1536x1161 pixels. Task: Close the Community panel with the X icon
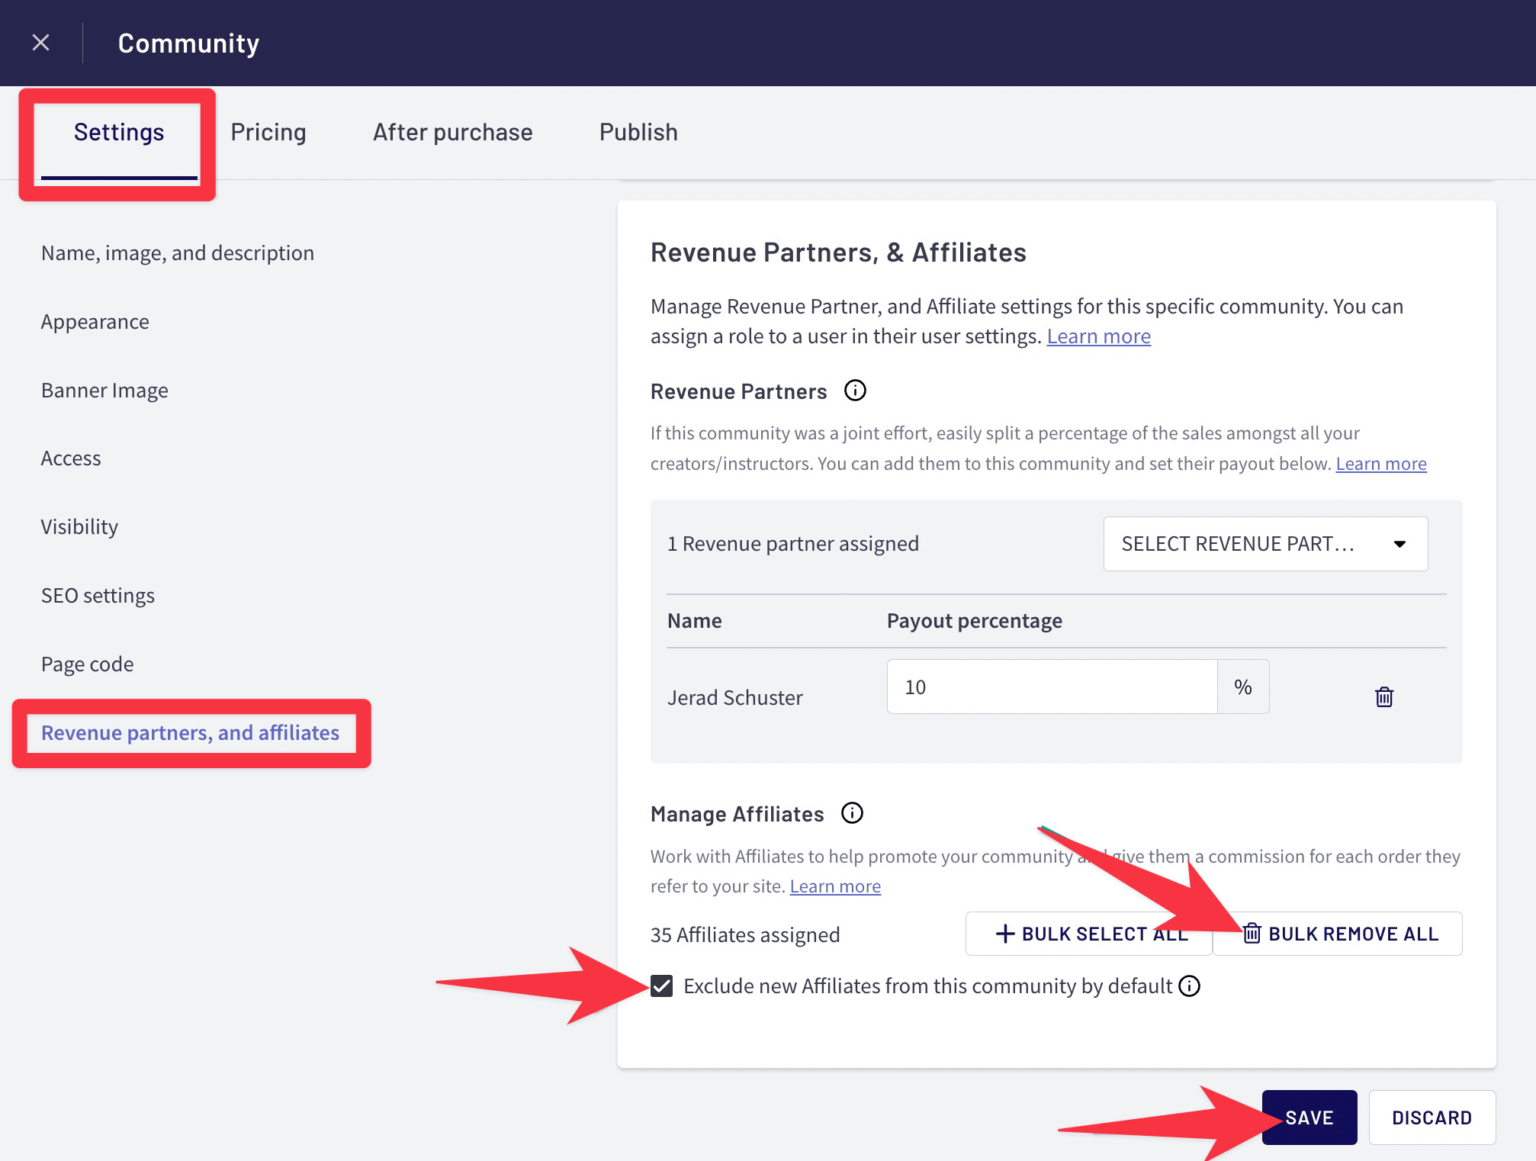click(40, 42)
